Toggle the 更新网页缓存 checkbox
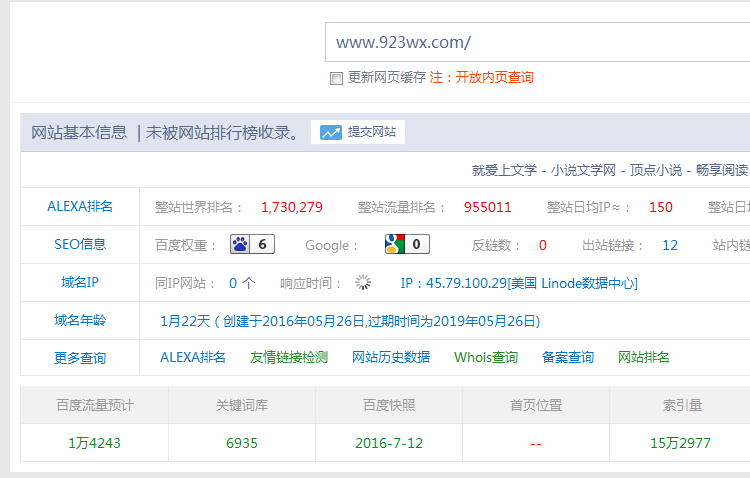 (337, 78)
